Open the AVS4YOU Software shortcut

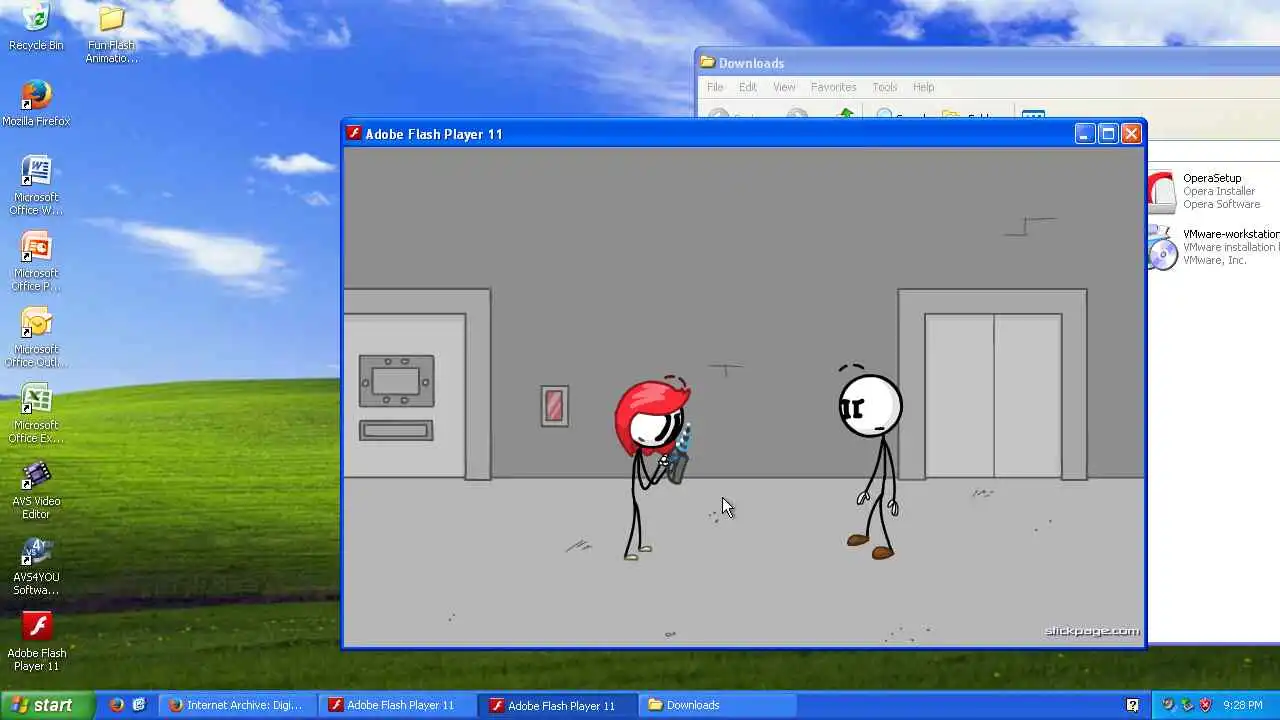click(x=36, y=566)
